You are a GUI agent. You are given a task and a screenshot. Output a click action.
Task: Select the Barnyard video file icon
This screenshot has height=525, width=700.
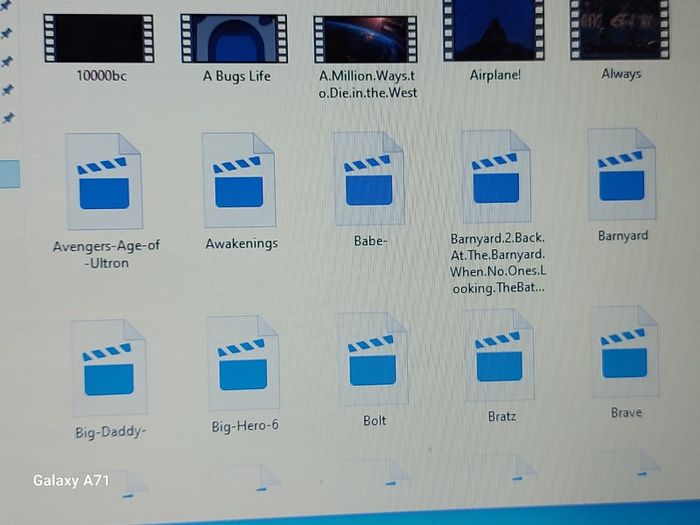point(622,174)
